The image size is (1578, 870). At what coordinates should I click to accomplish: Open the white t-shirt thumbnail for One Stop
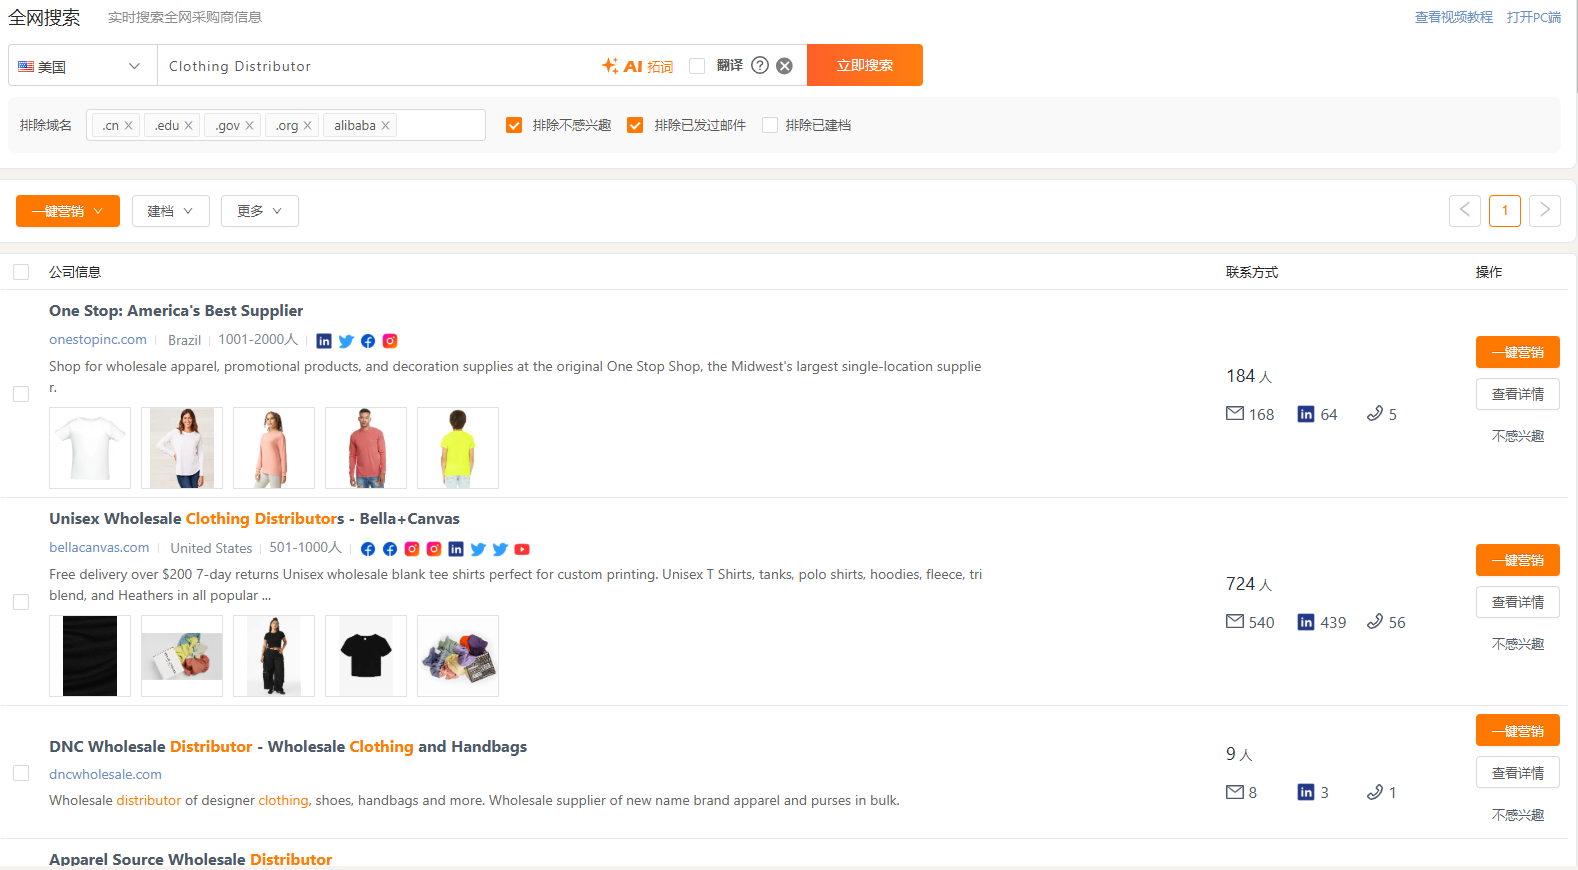coord(90,448)
